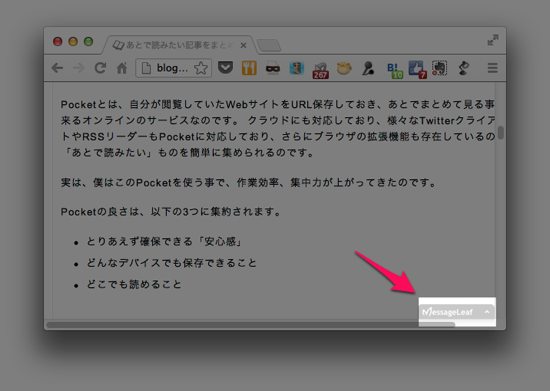Open the blue owl extension icon
This screenshot has height=391, width=550.
click(297, 68)
